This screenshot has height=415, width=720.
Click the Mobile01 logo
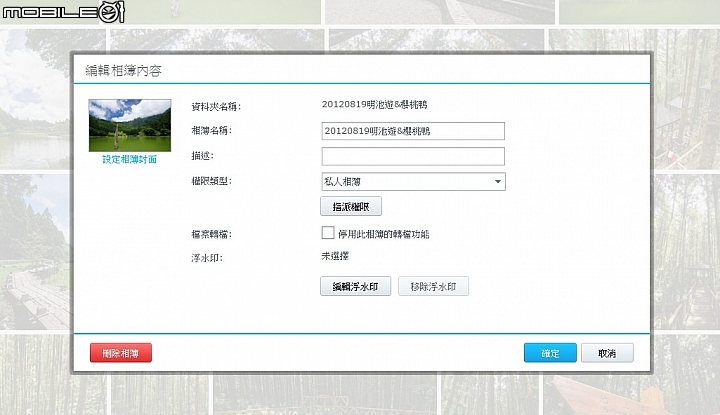(64, 12)
